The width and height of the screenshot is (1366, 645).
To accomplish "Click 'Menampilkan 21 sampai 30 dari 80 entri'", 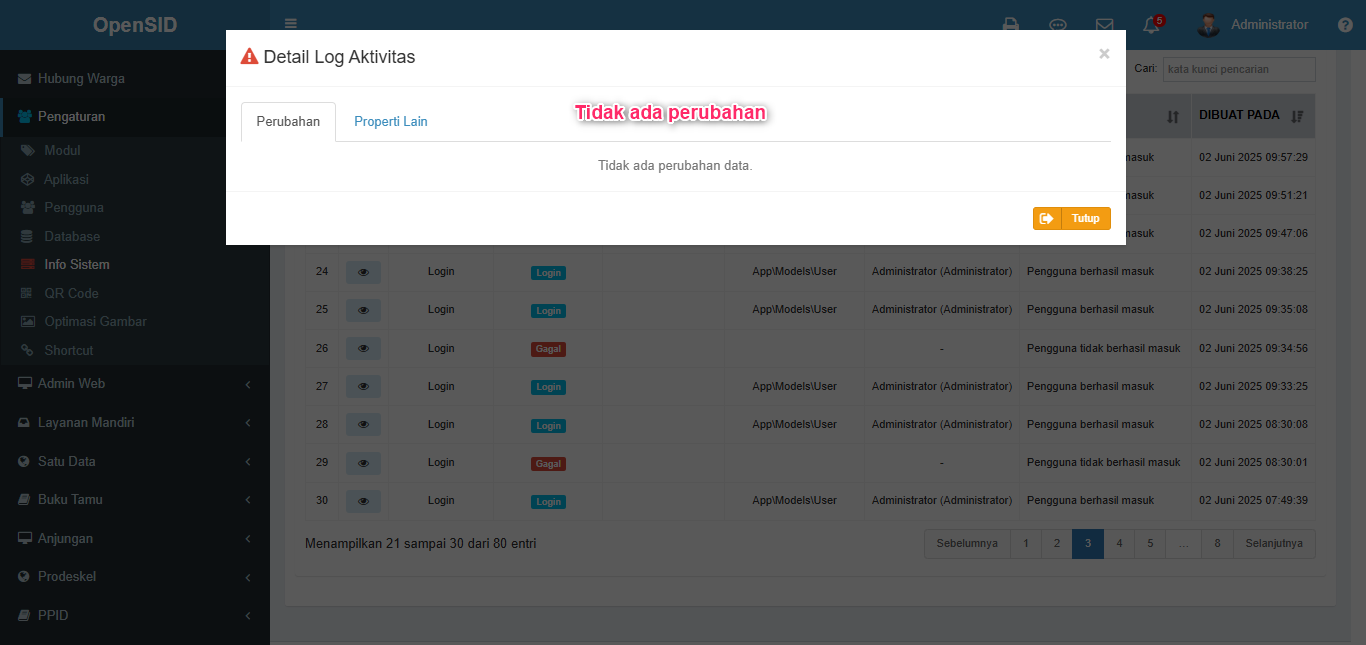I will coord(421,543).
